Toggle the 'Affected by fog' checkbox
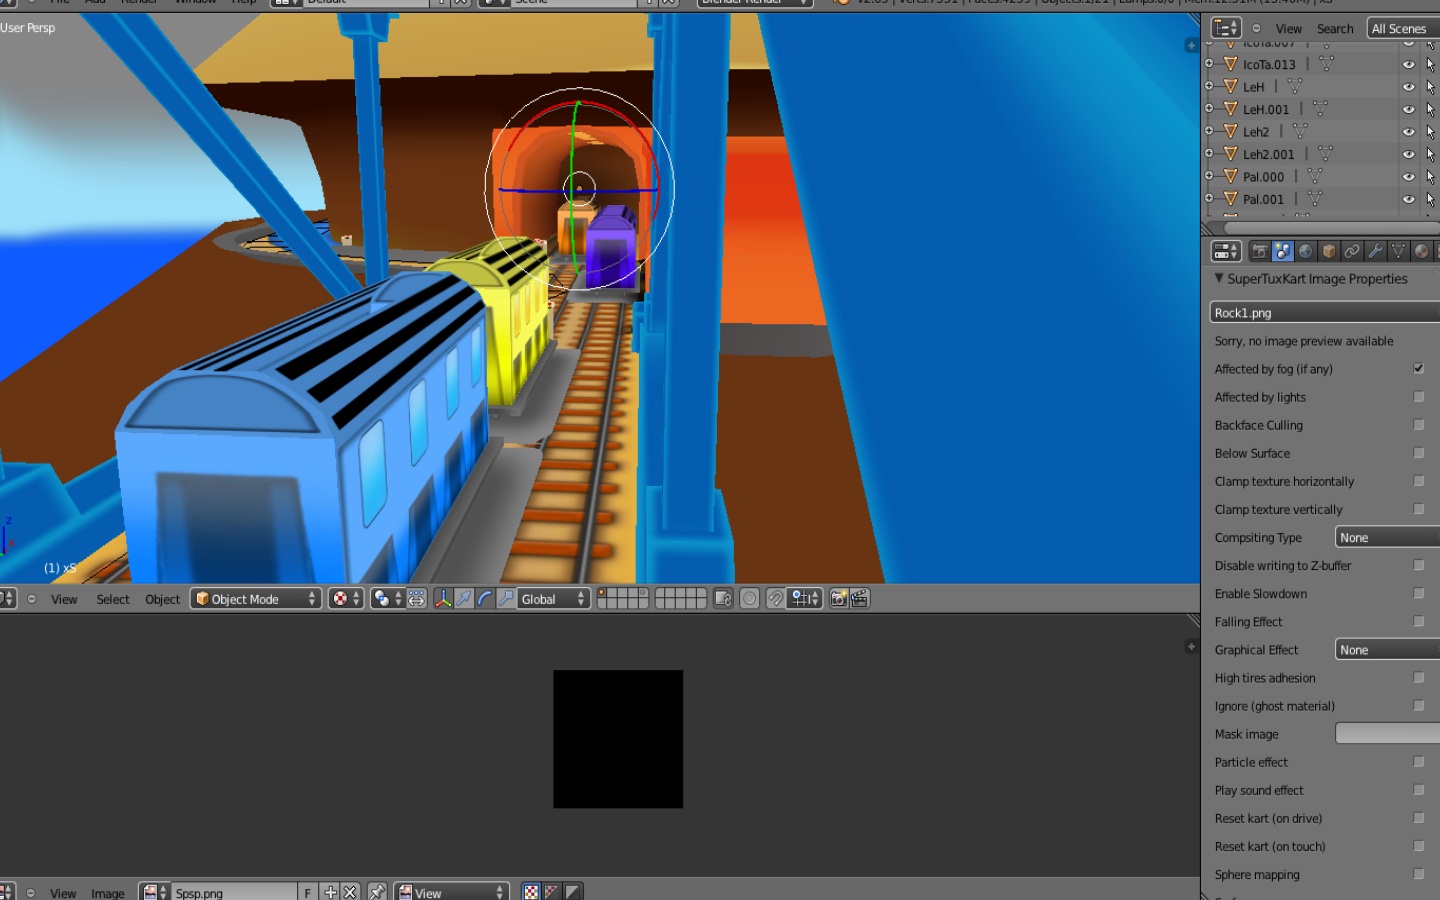The height and width of the screenshot is (900, 1440). pos(1418,369)
